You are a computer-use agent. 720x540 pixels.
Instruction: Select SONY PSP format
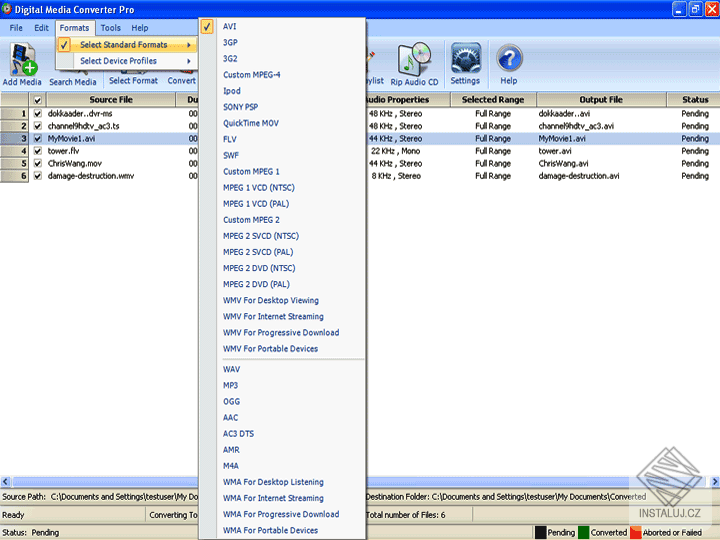coord(282,107)
